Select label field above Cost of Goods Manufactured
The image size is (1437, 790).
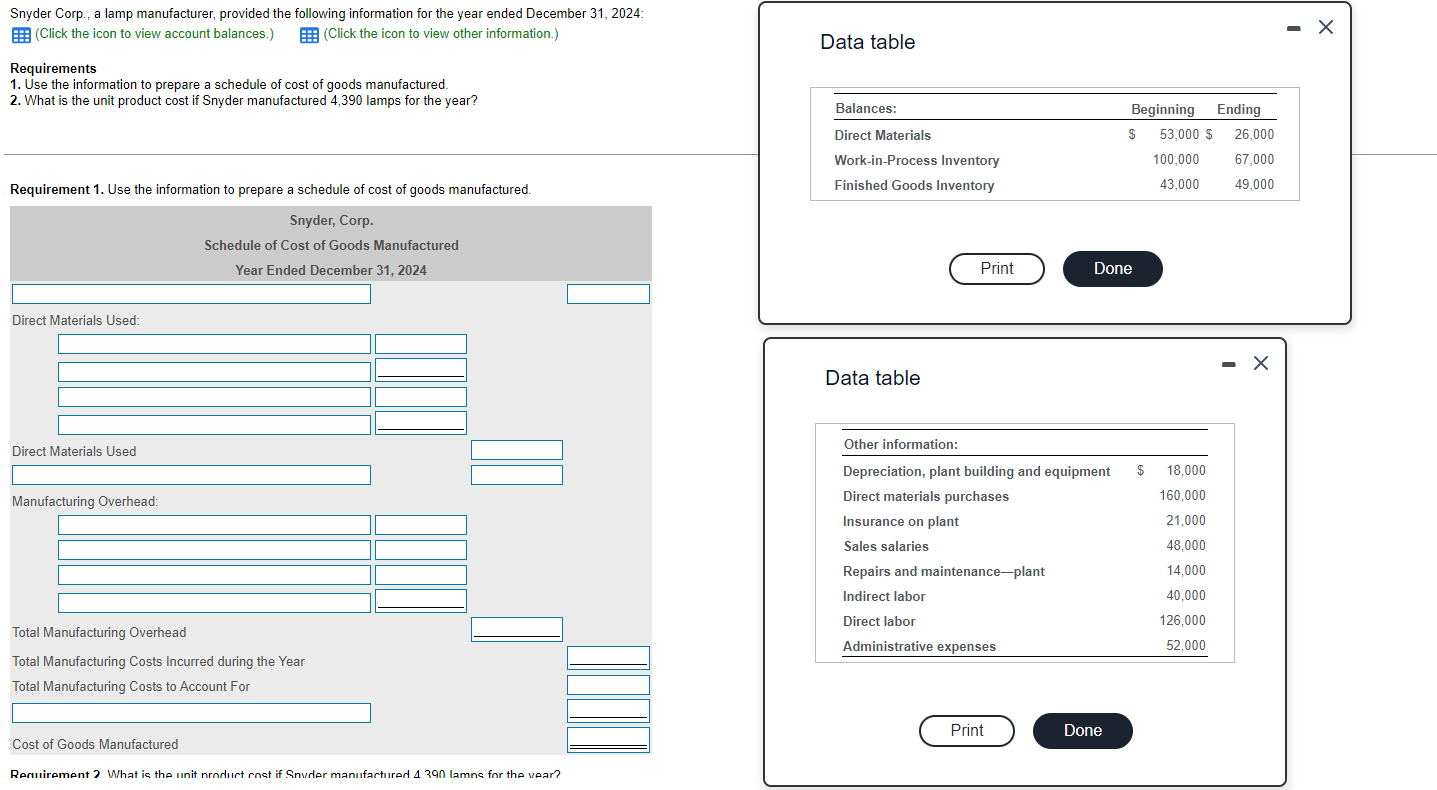click(x=191, y=713)
